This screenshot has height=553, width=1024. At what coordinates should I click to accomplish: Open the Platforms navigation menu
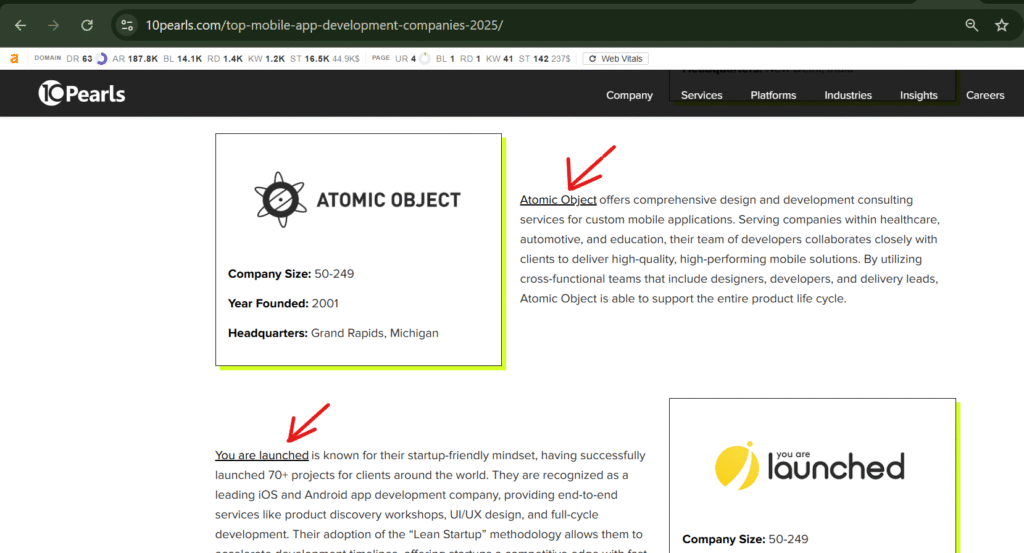pos(773,96)
